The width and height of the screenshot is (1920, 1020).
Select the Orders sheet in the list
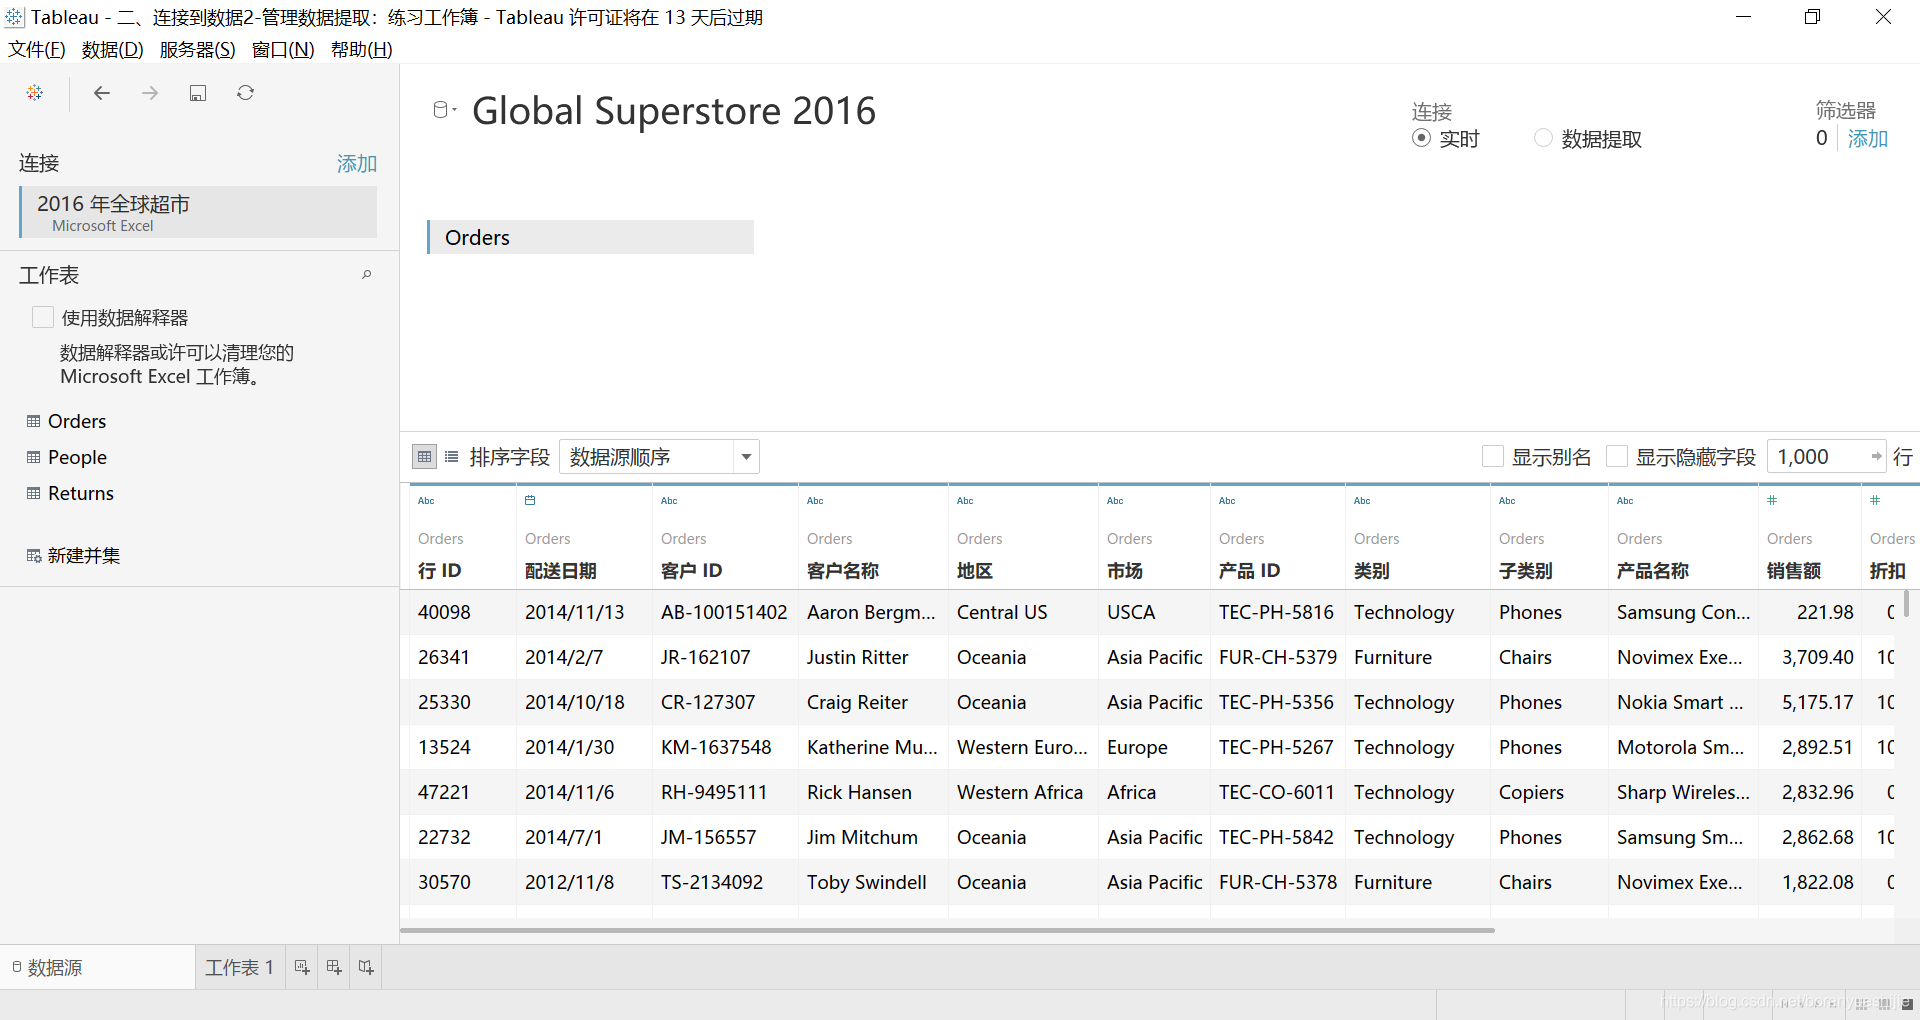[x=76, y=421]
